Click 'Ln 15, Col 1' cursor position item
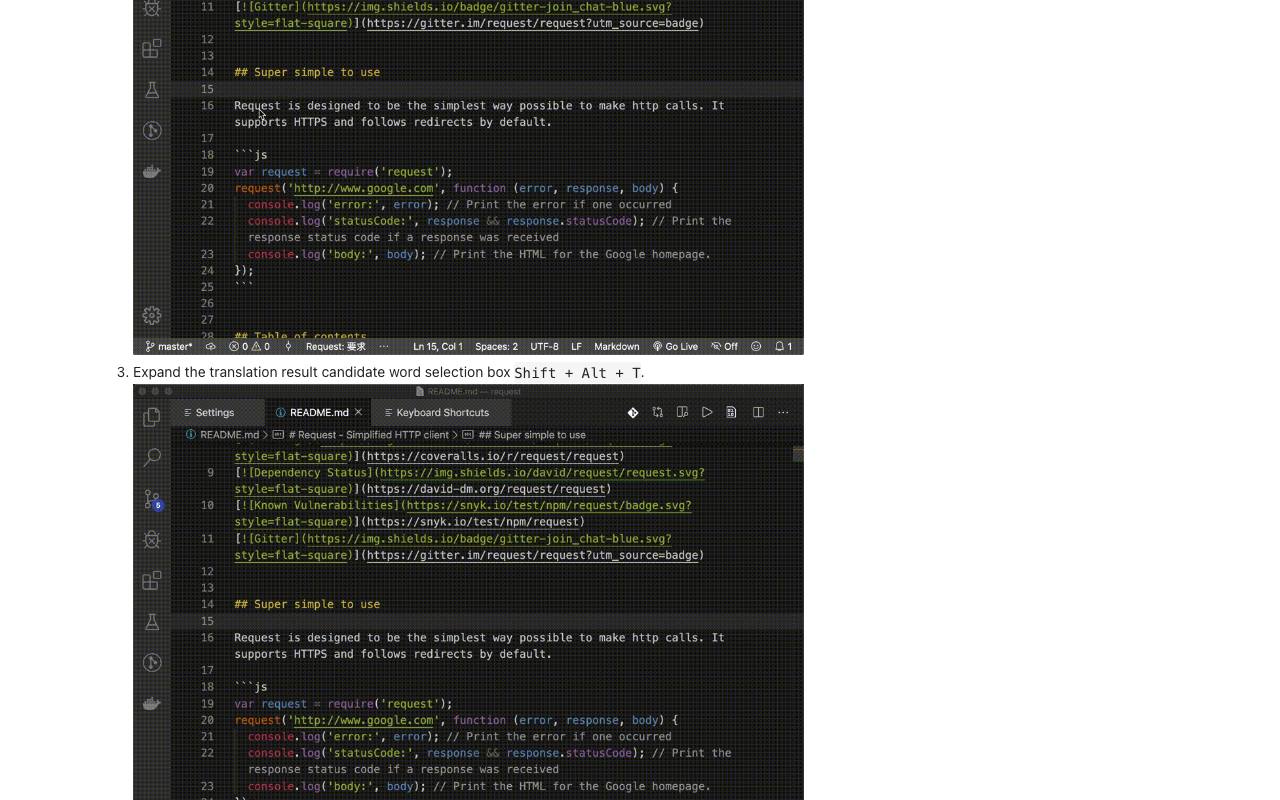 click(x=438, y=347)
